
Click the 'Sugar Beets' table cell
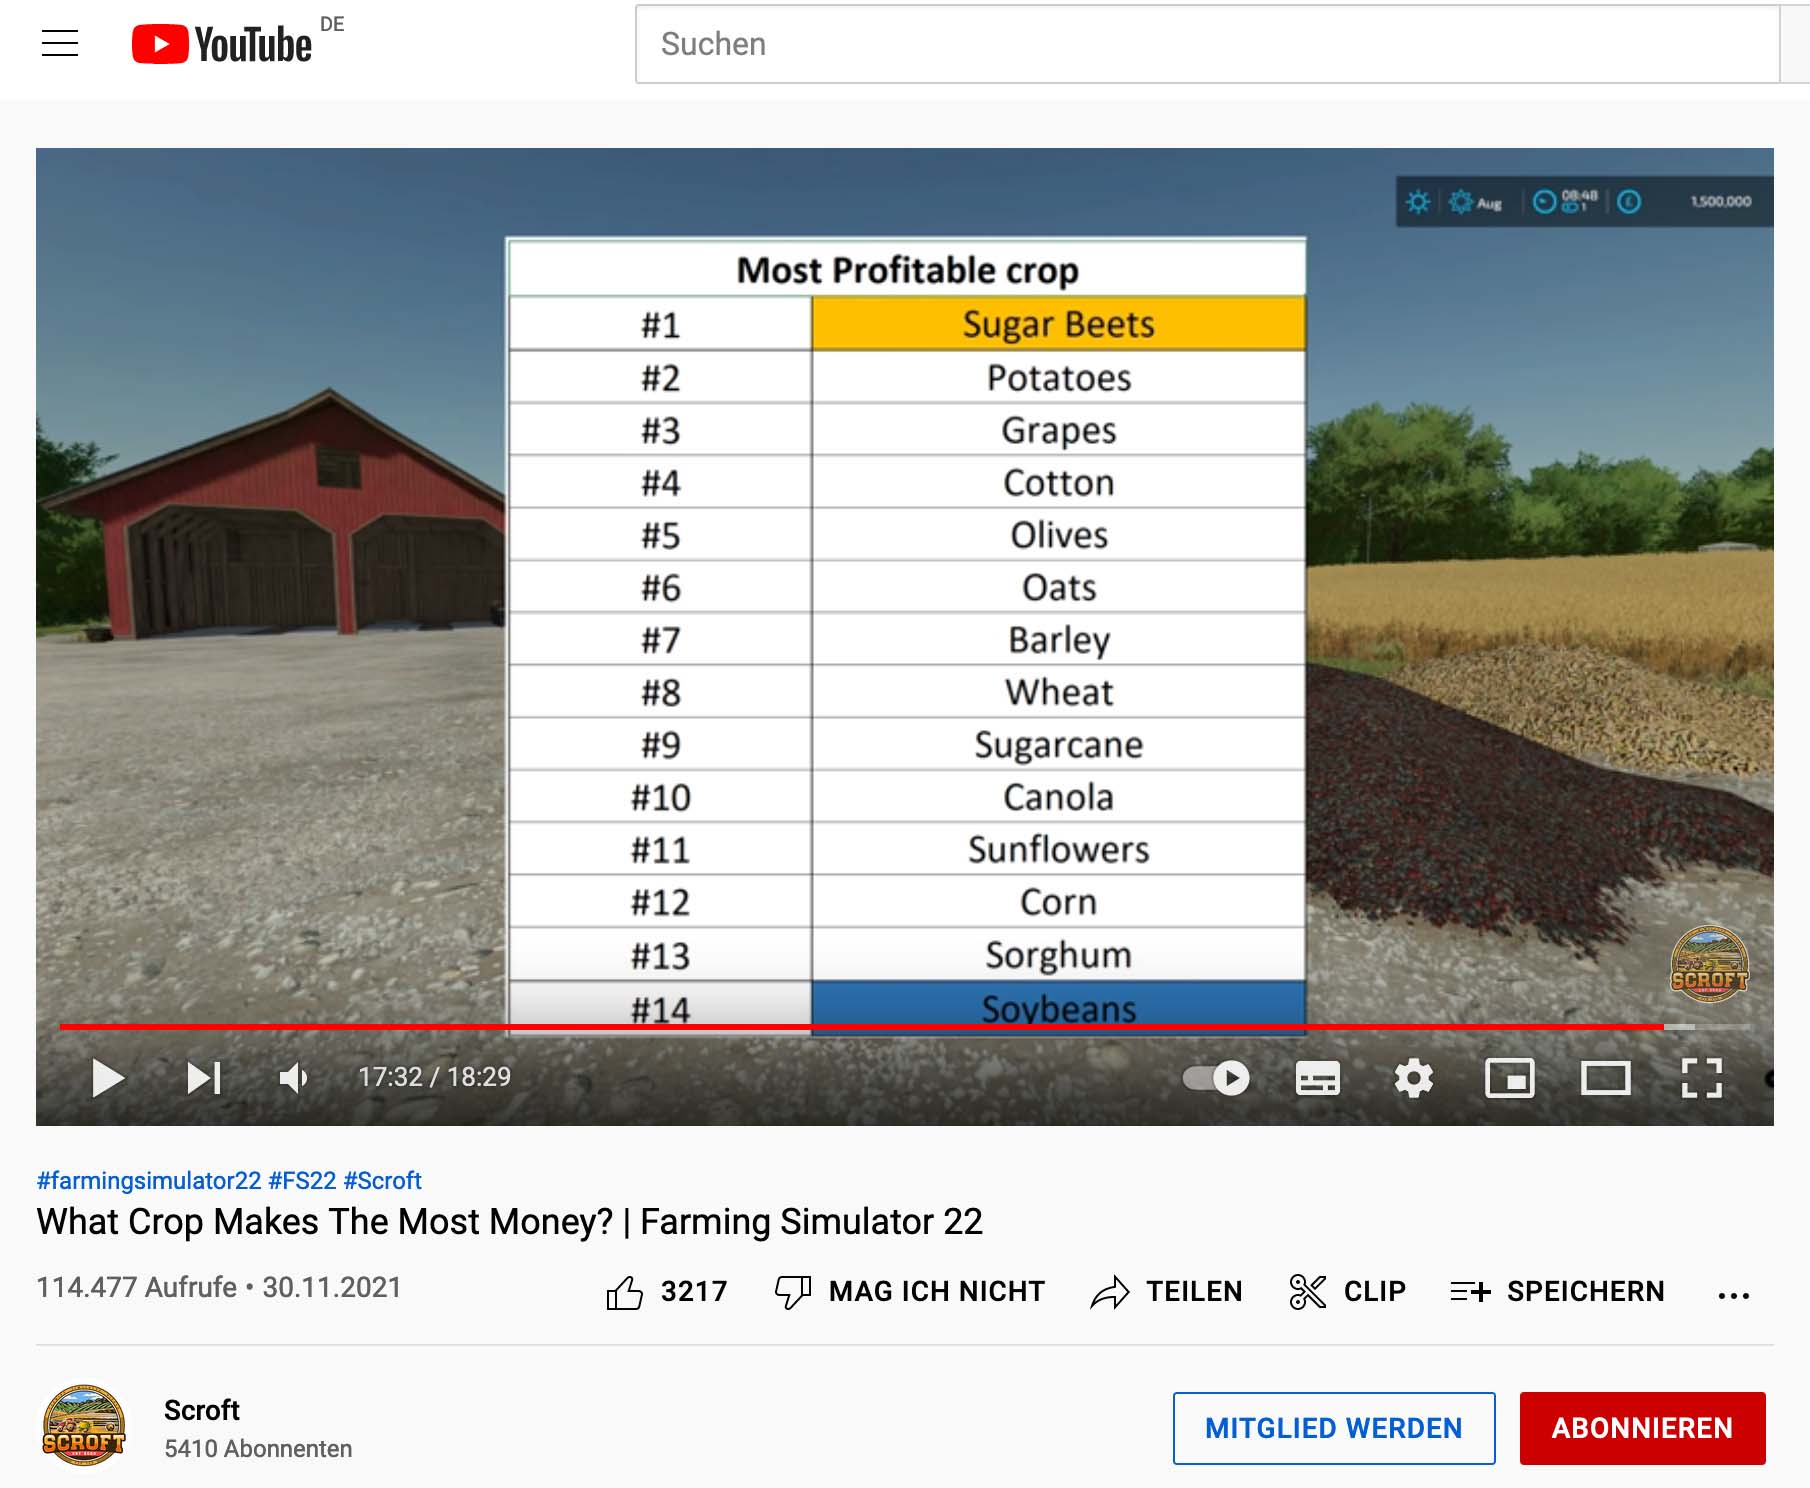[x=1058, y=324]
